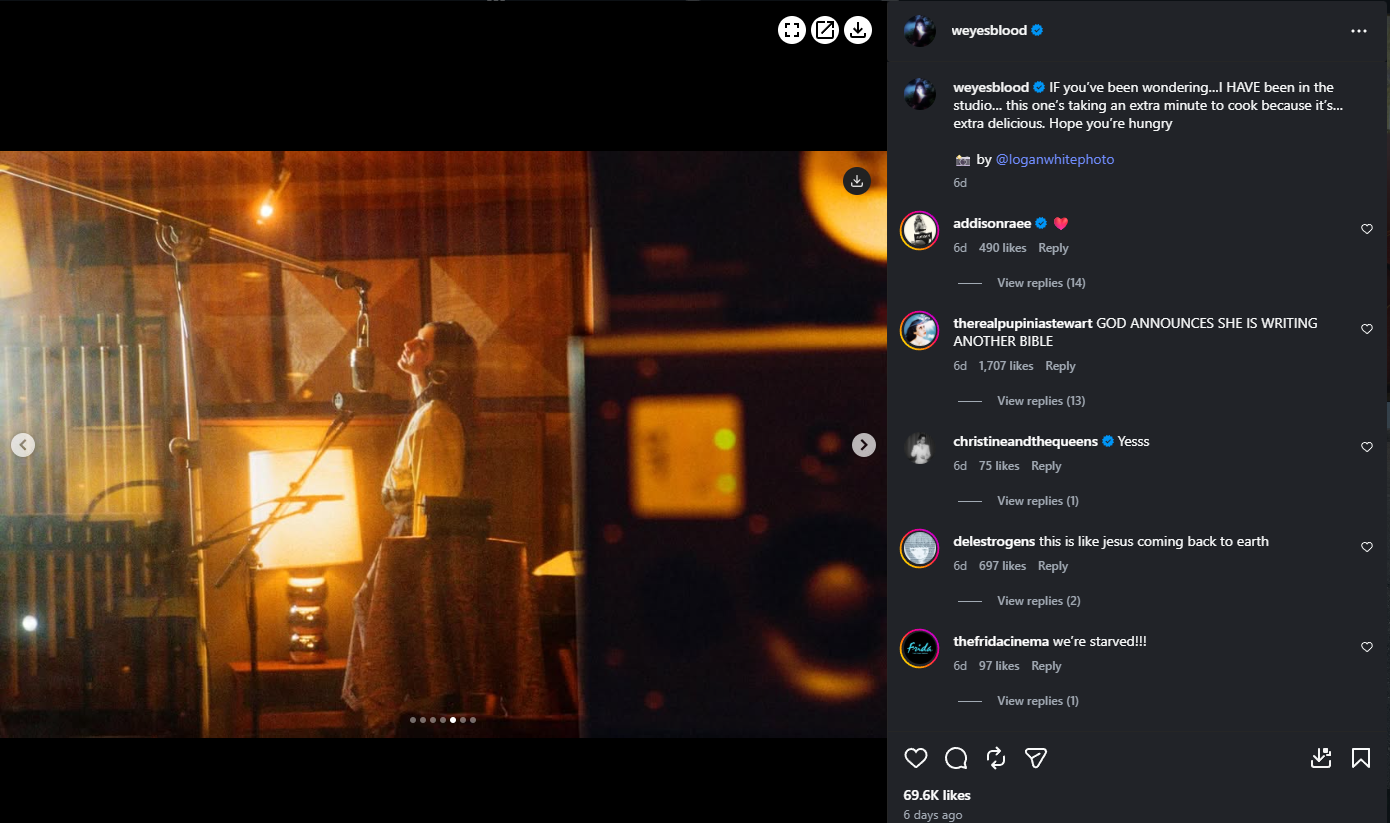The width and height of the screenshot is (1390, 823).
Task: Go to the previous photo in carousel
Action: pyautogui.click(x=23, y=445)
